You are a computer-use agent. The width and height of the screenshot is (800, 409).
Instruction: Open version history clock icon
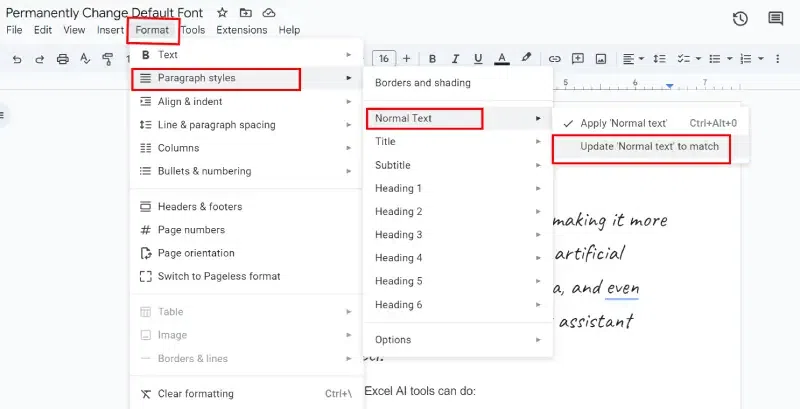(x=740, y=19)
